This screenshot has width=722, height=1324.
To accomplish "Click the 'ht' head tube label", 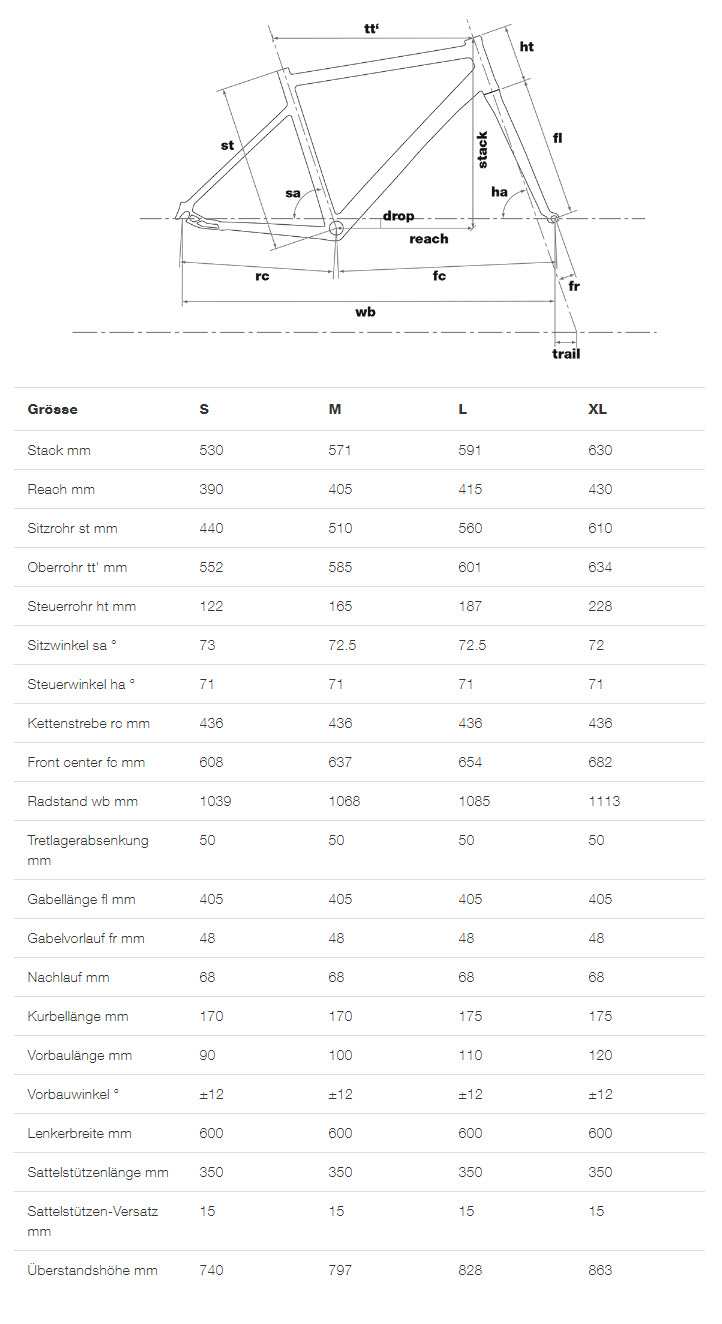I will (527, 47).
